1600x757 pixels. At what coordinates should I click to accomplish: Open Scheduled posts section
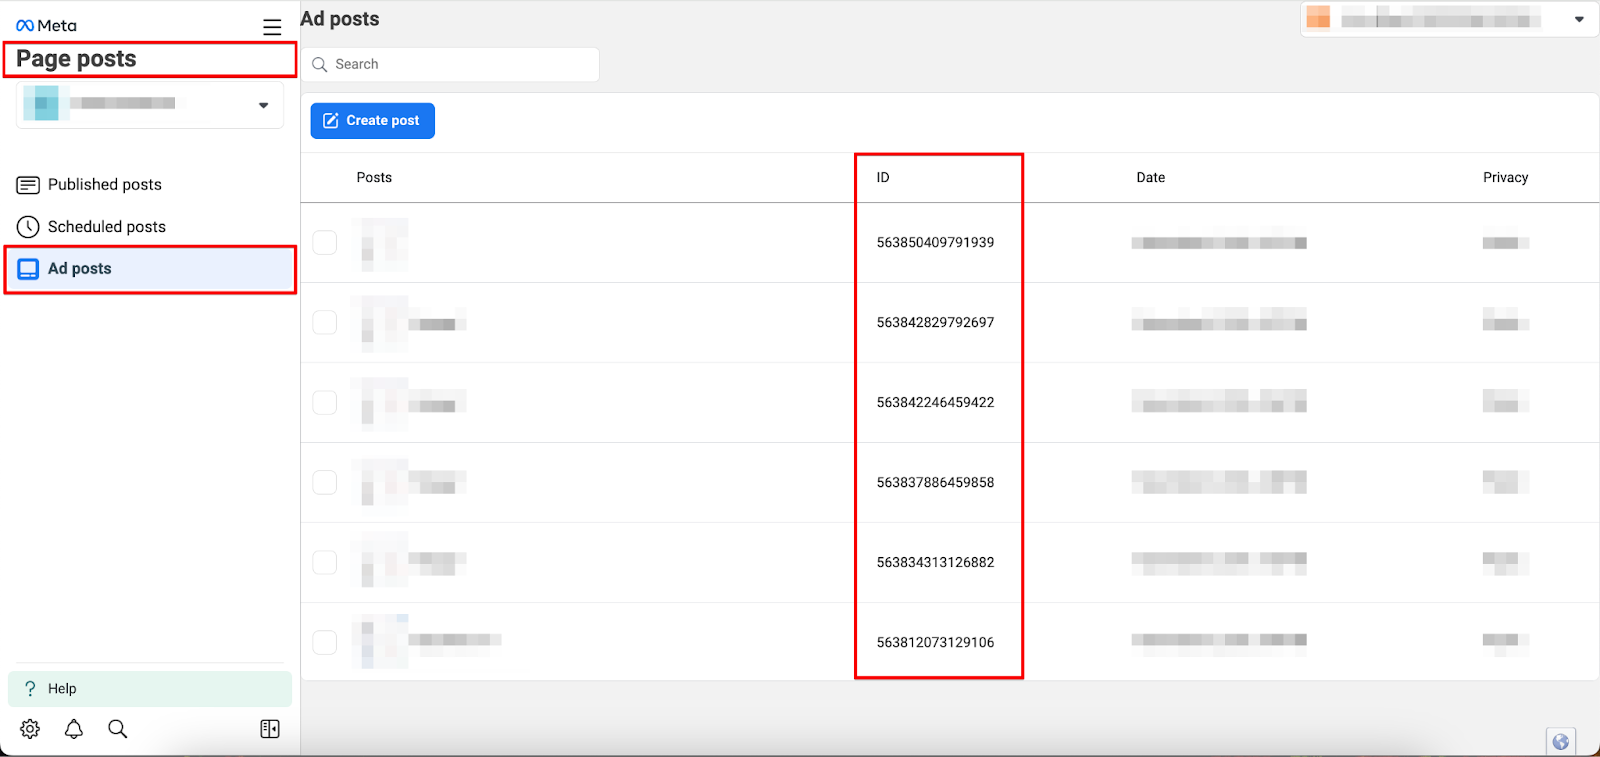click(x=106, y=227)
